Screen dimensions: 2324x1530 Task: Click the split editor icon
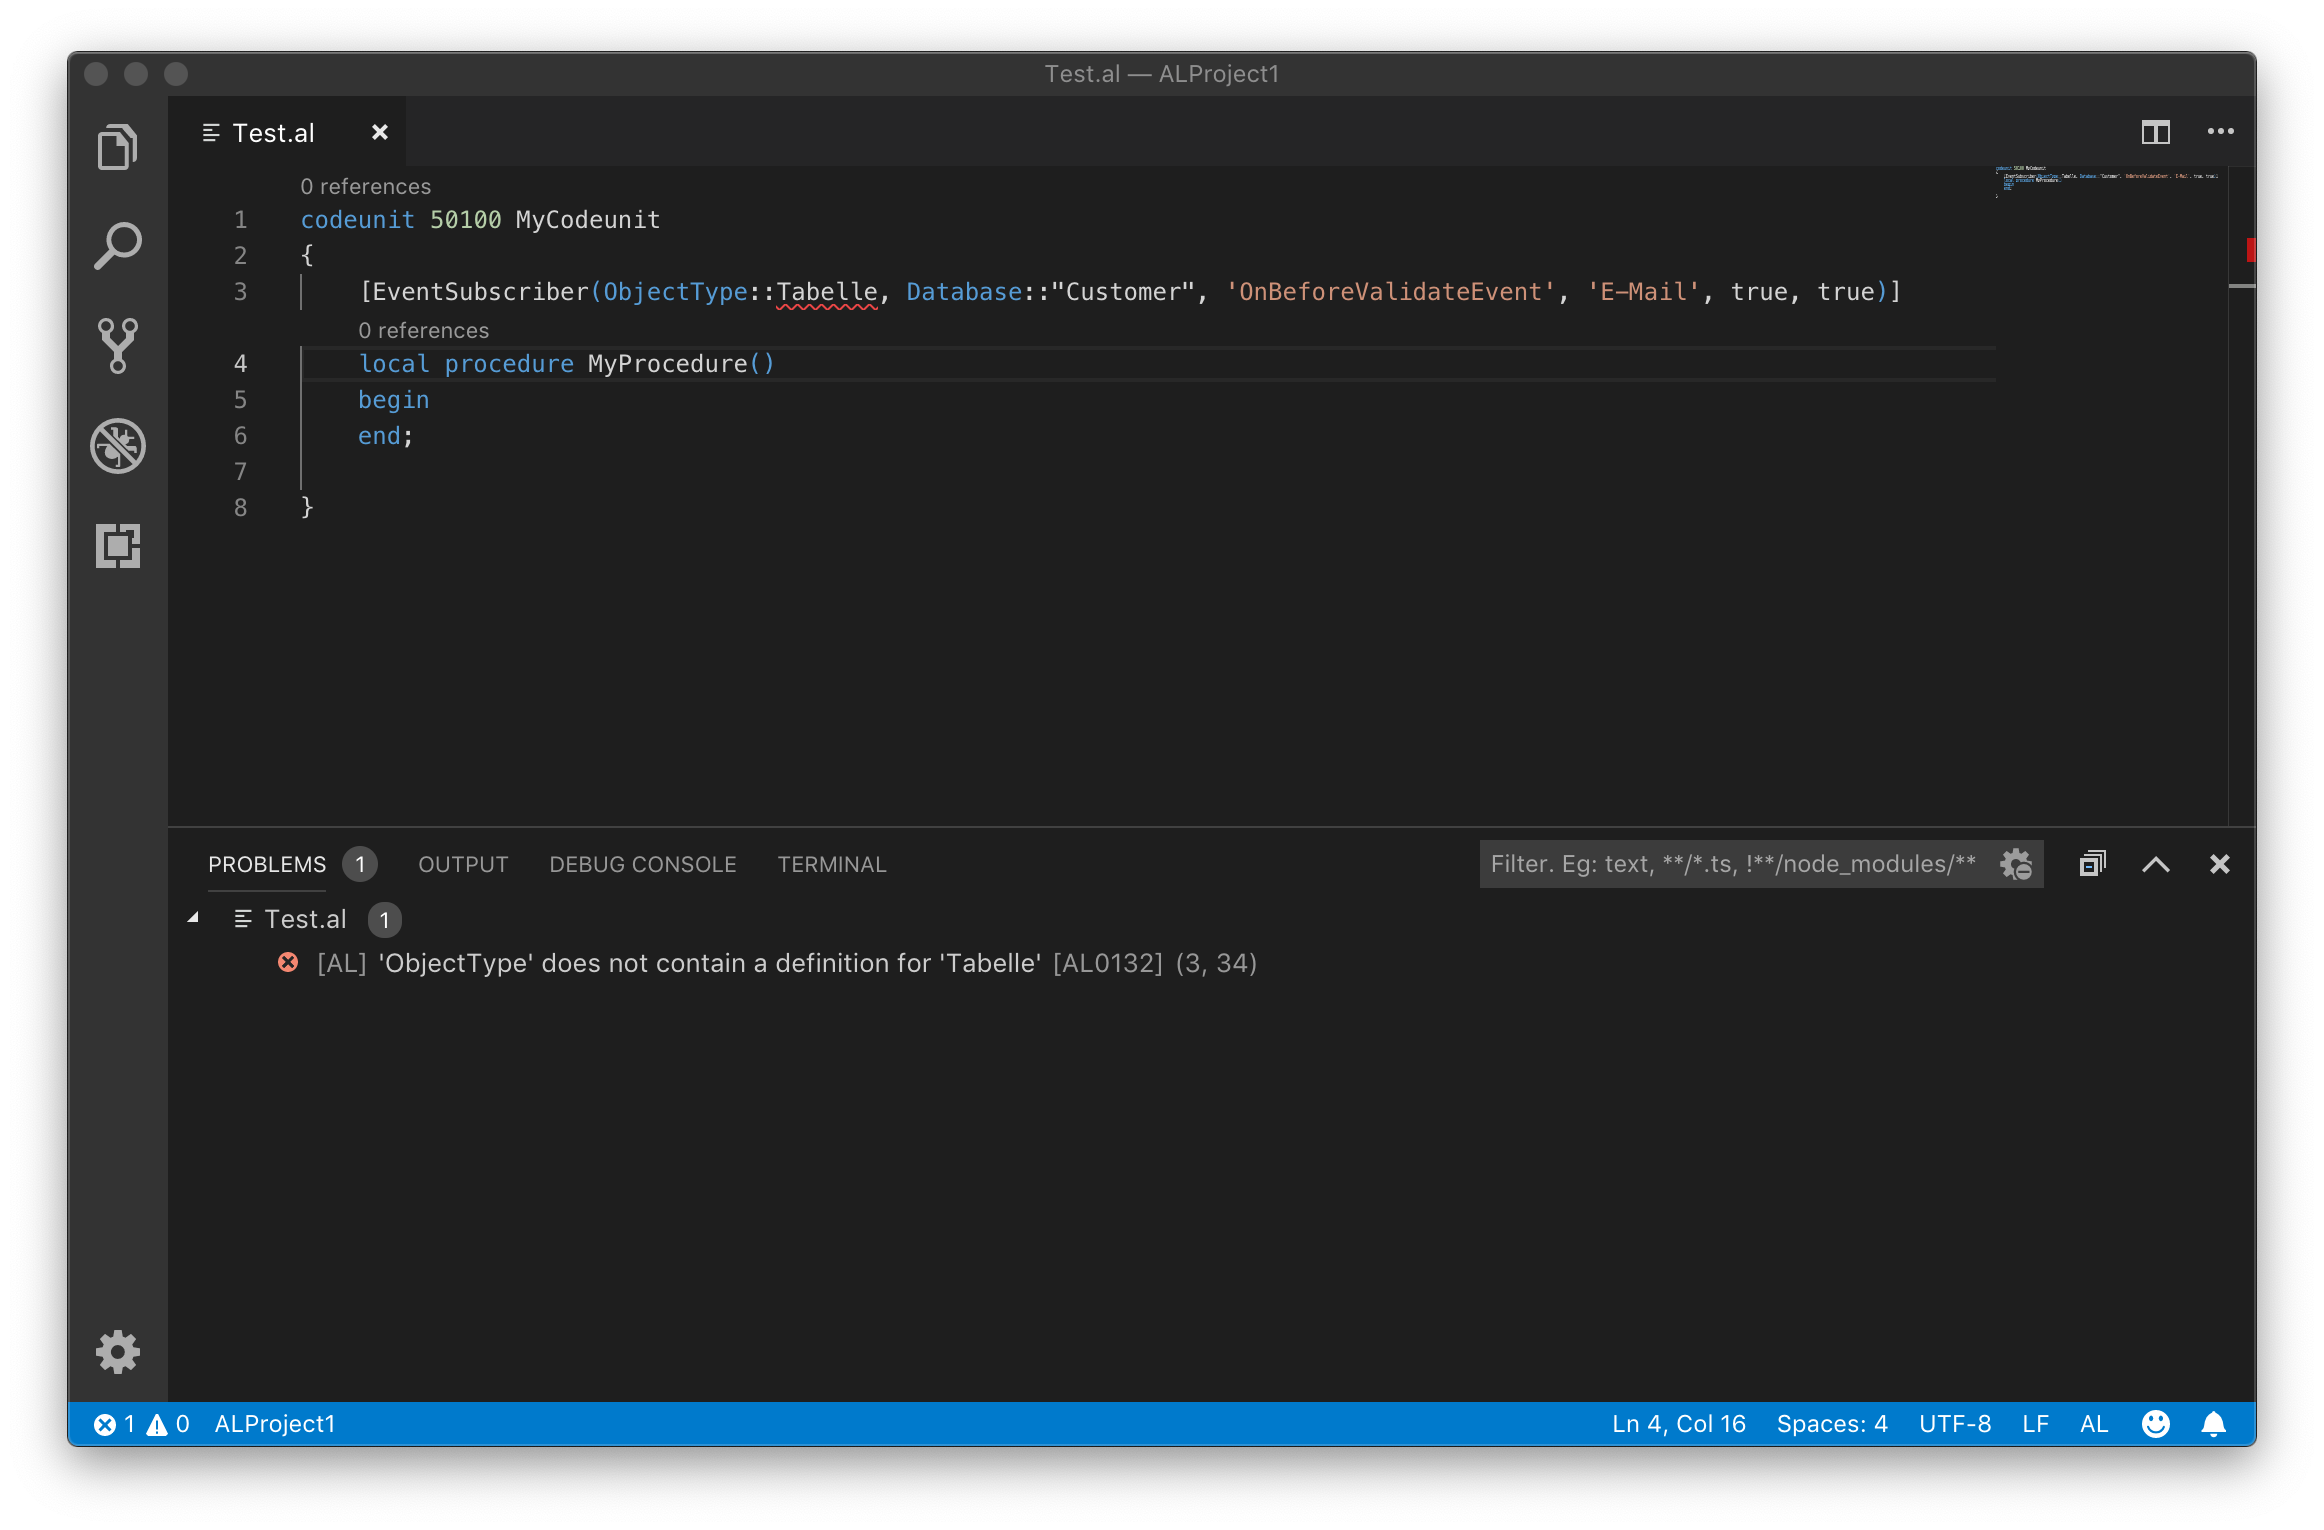tap(2155, 132)
